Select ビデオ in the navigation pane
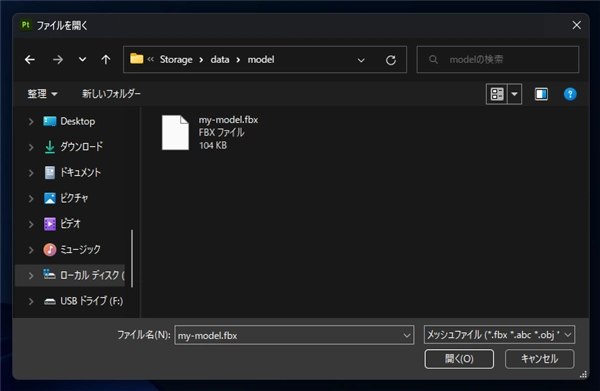 tap(70, 224)
